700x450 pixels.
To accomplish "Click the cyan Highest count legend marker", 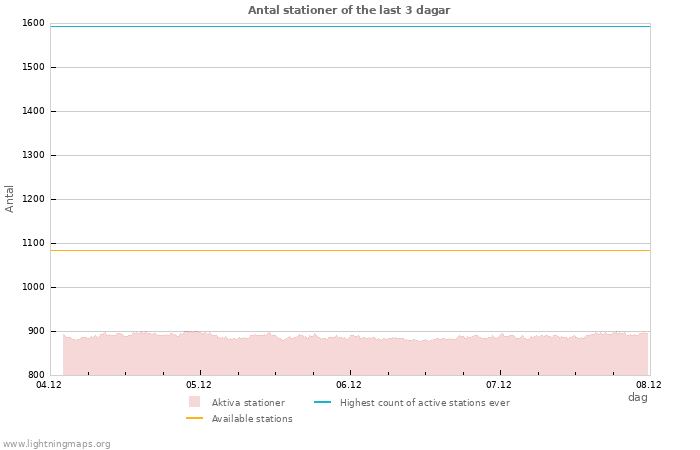I will 322,402.
